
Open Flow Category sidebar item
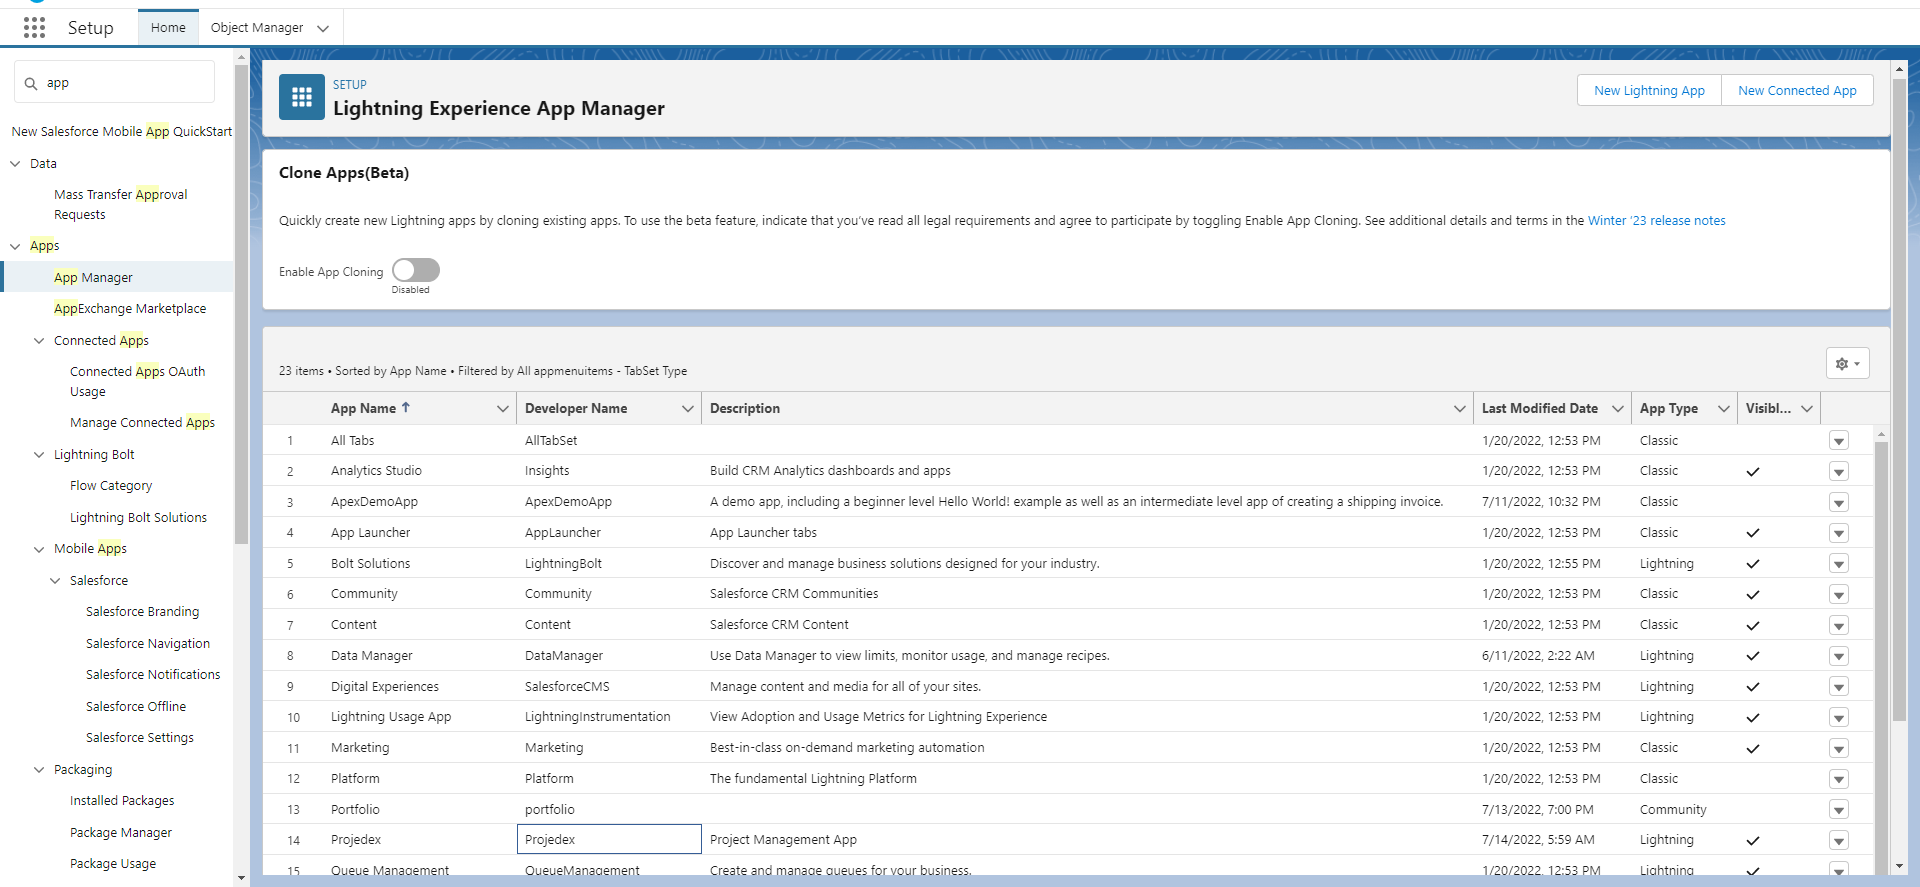[x=111, y=486]
